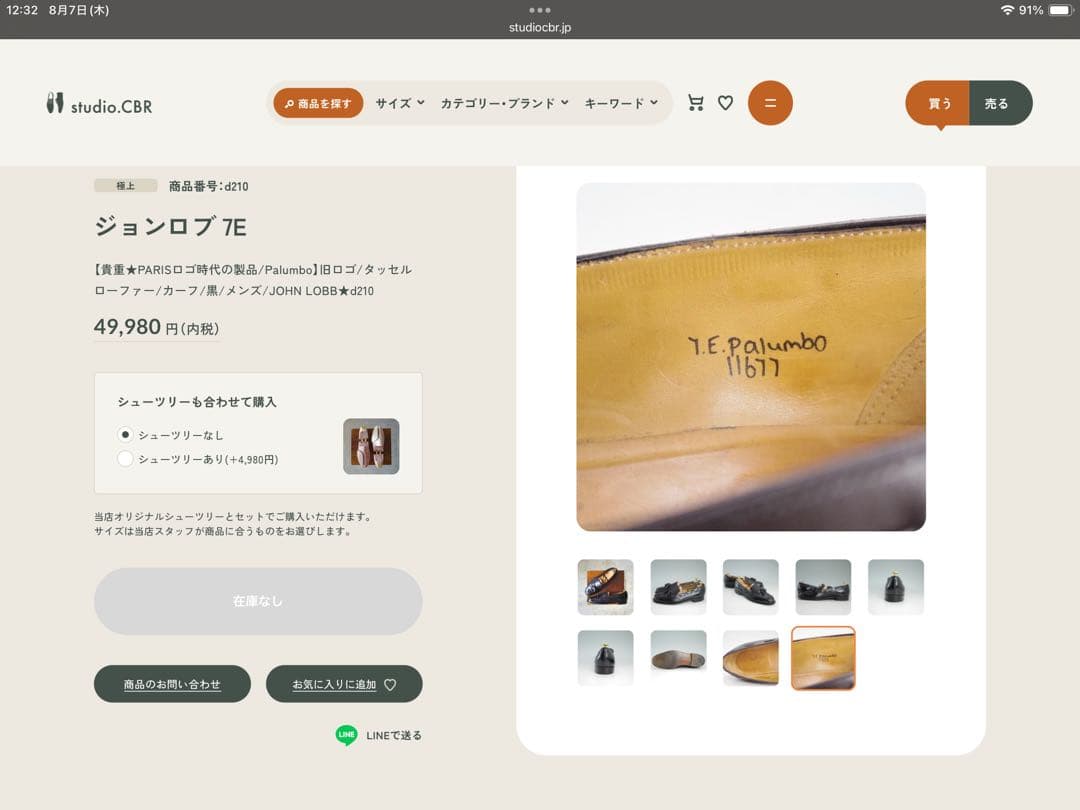The image size is (1080, 810).
Task: Switch to the 売る toggle side
Action: [998, 103]
